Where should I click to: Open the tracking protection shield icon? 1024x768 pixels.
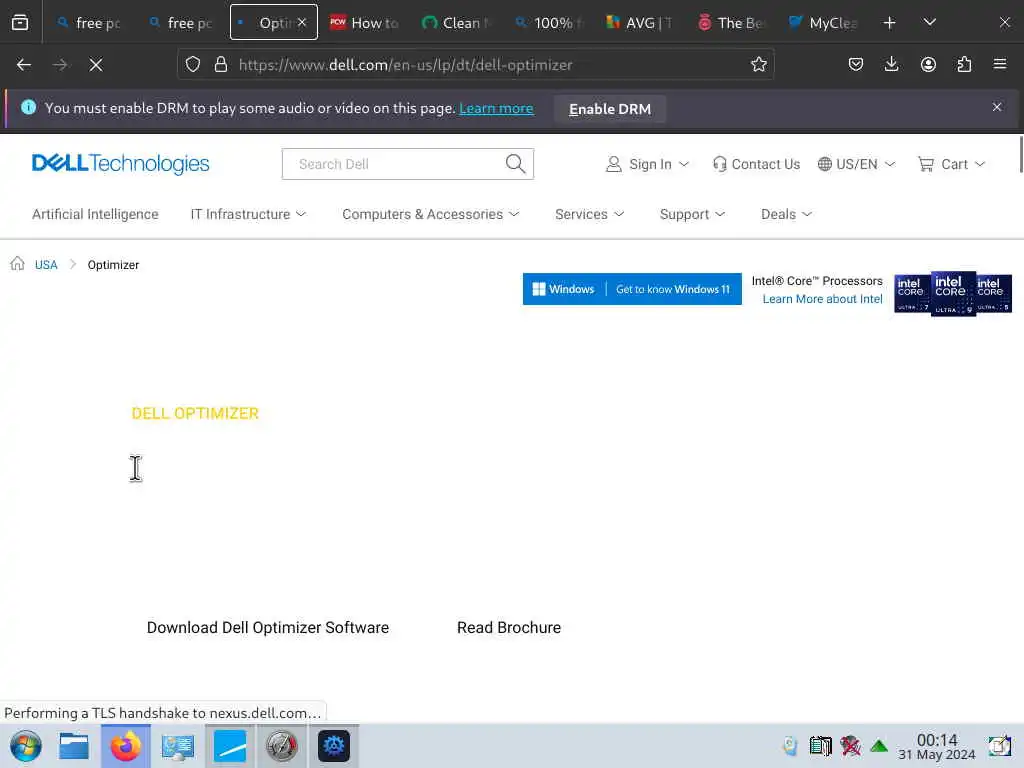coord(193,65)
